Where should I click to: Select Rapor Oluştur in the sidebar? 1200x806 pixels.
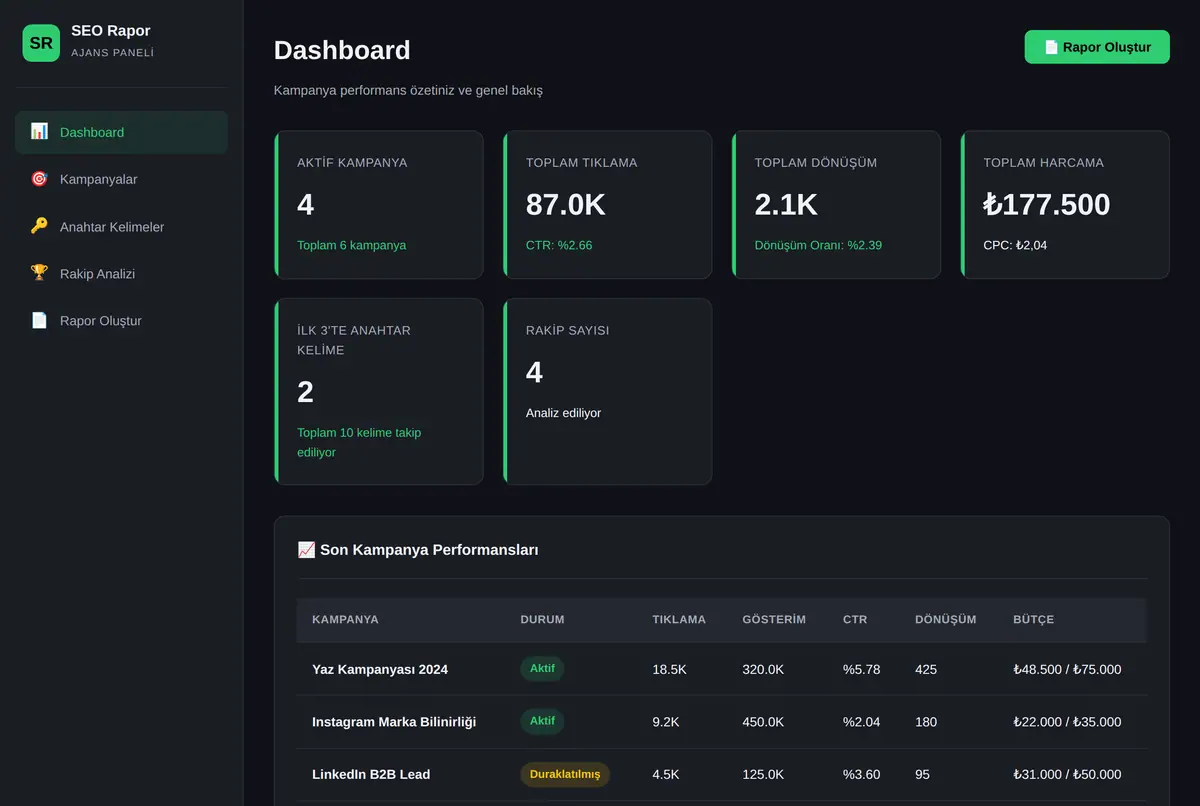tap(121, 320)
